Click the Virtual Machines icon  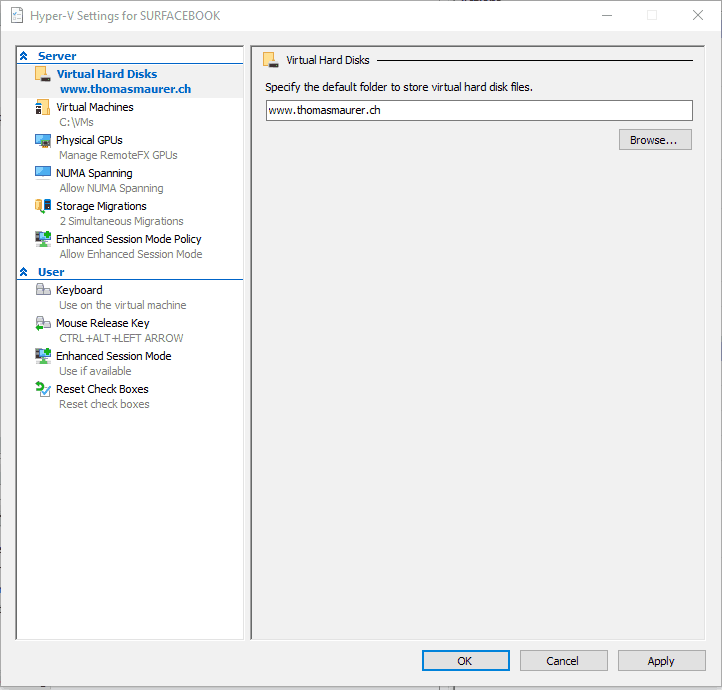click(43, 107)
